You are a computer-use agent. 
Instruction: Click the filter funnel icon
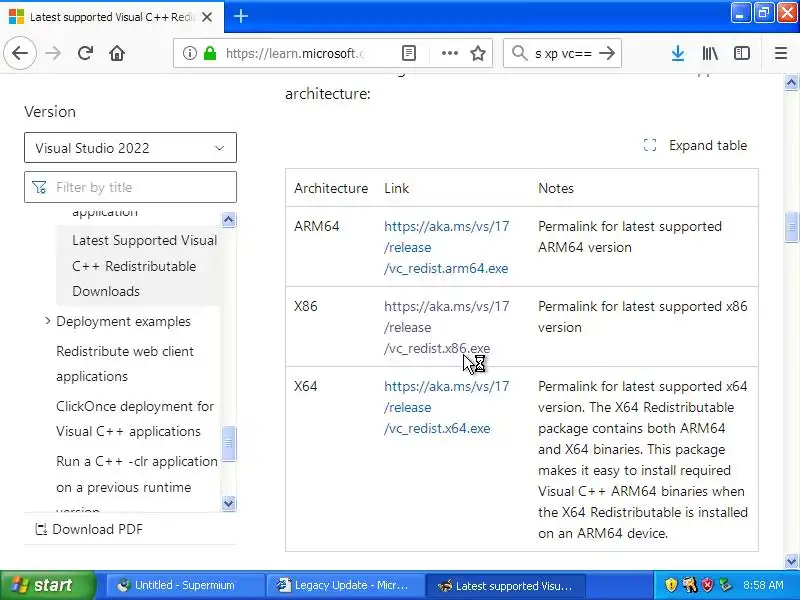(39, 187)
